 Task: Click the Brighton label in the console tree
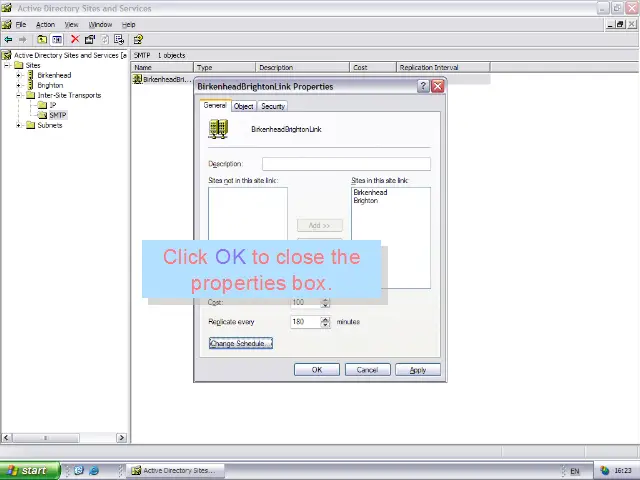click(50, 85)
